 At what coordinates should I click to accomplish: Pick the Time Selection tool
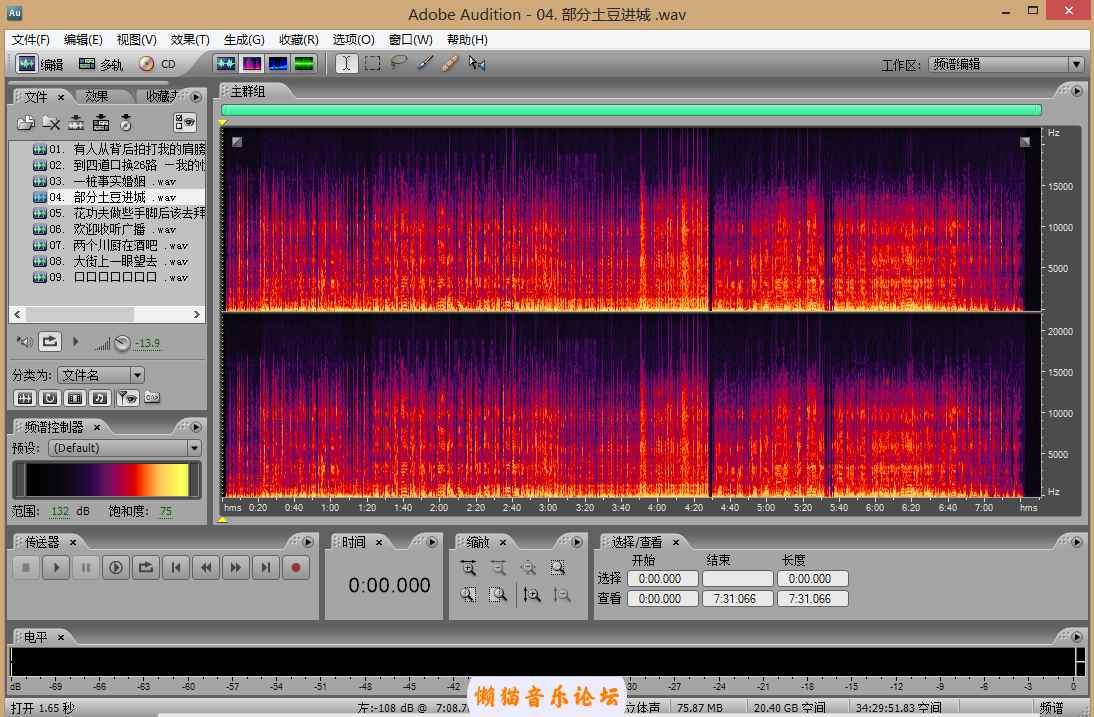click(346, 64)
